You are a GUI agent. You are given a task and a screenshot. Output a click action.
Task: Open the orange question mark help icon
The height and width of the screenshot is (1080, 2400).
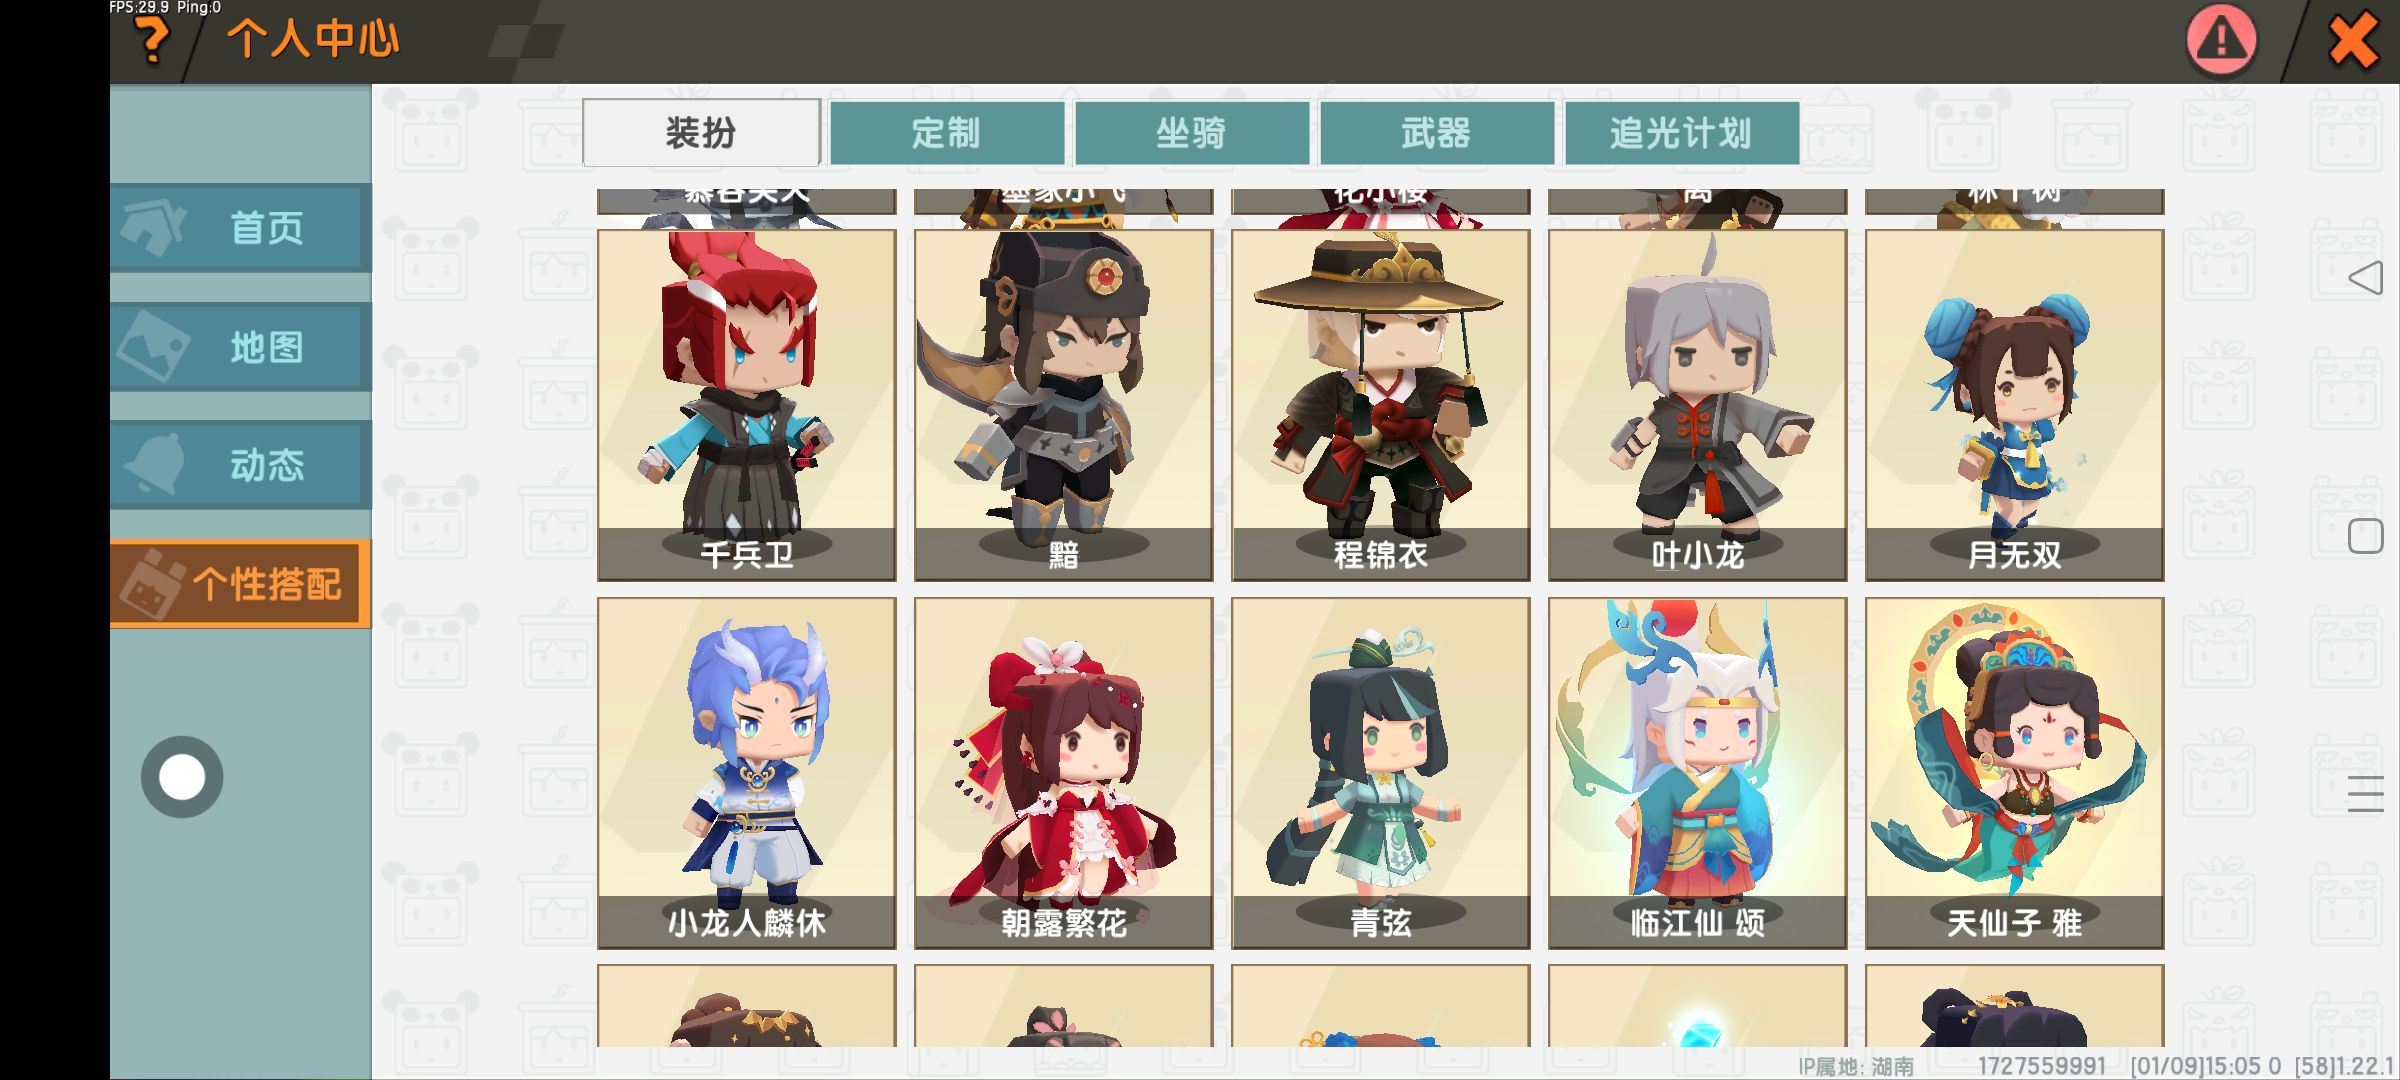tap(152, 40)
